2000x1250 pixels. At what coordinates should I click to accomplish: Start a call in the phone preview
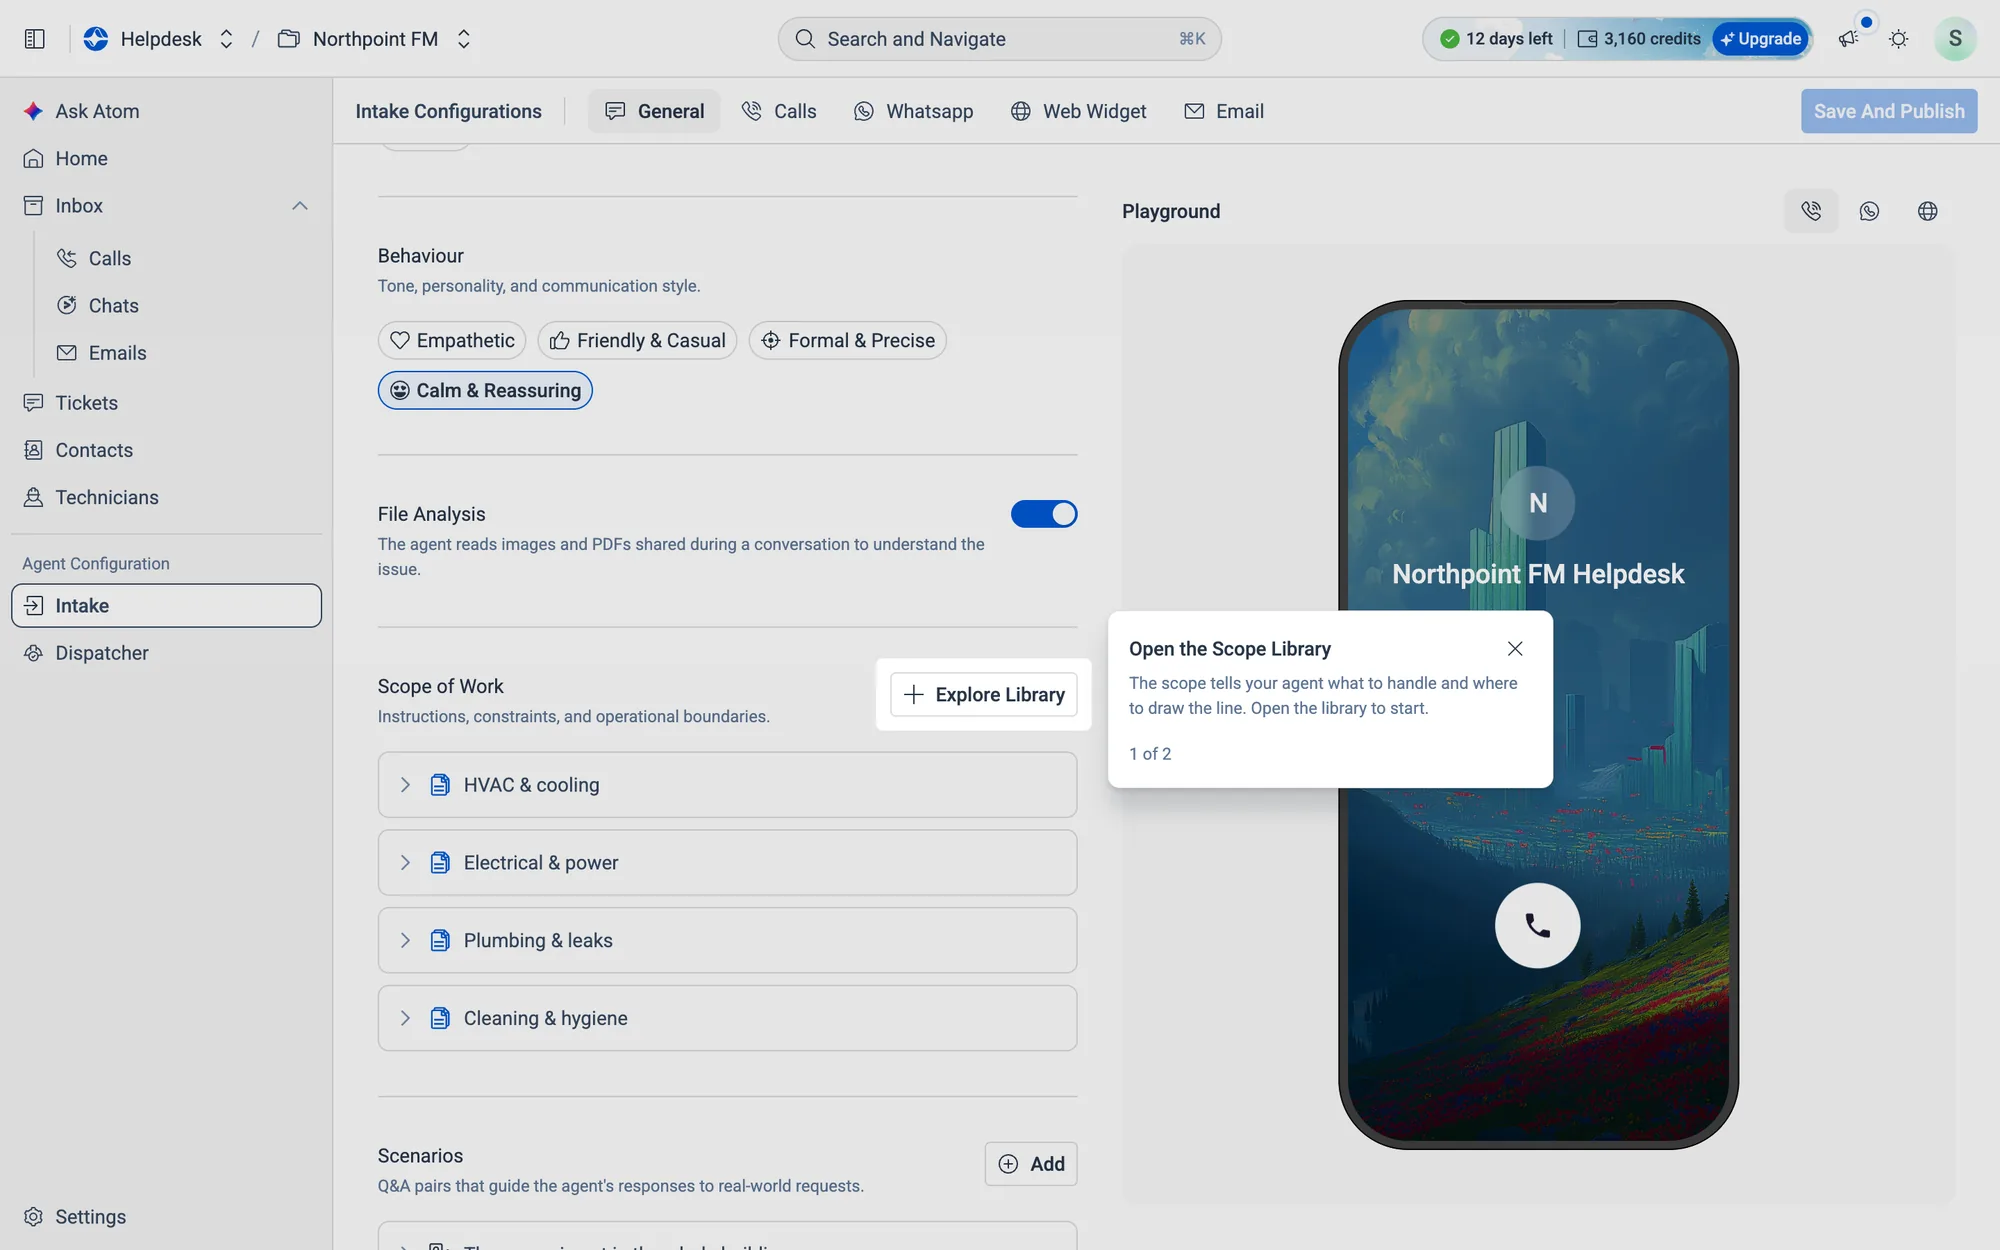1537,925
